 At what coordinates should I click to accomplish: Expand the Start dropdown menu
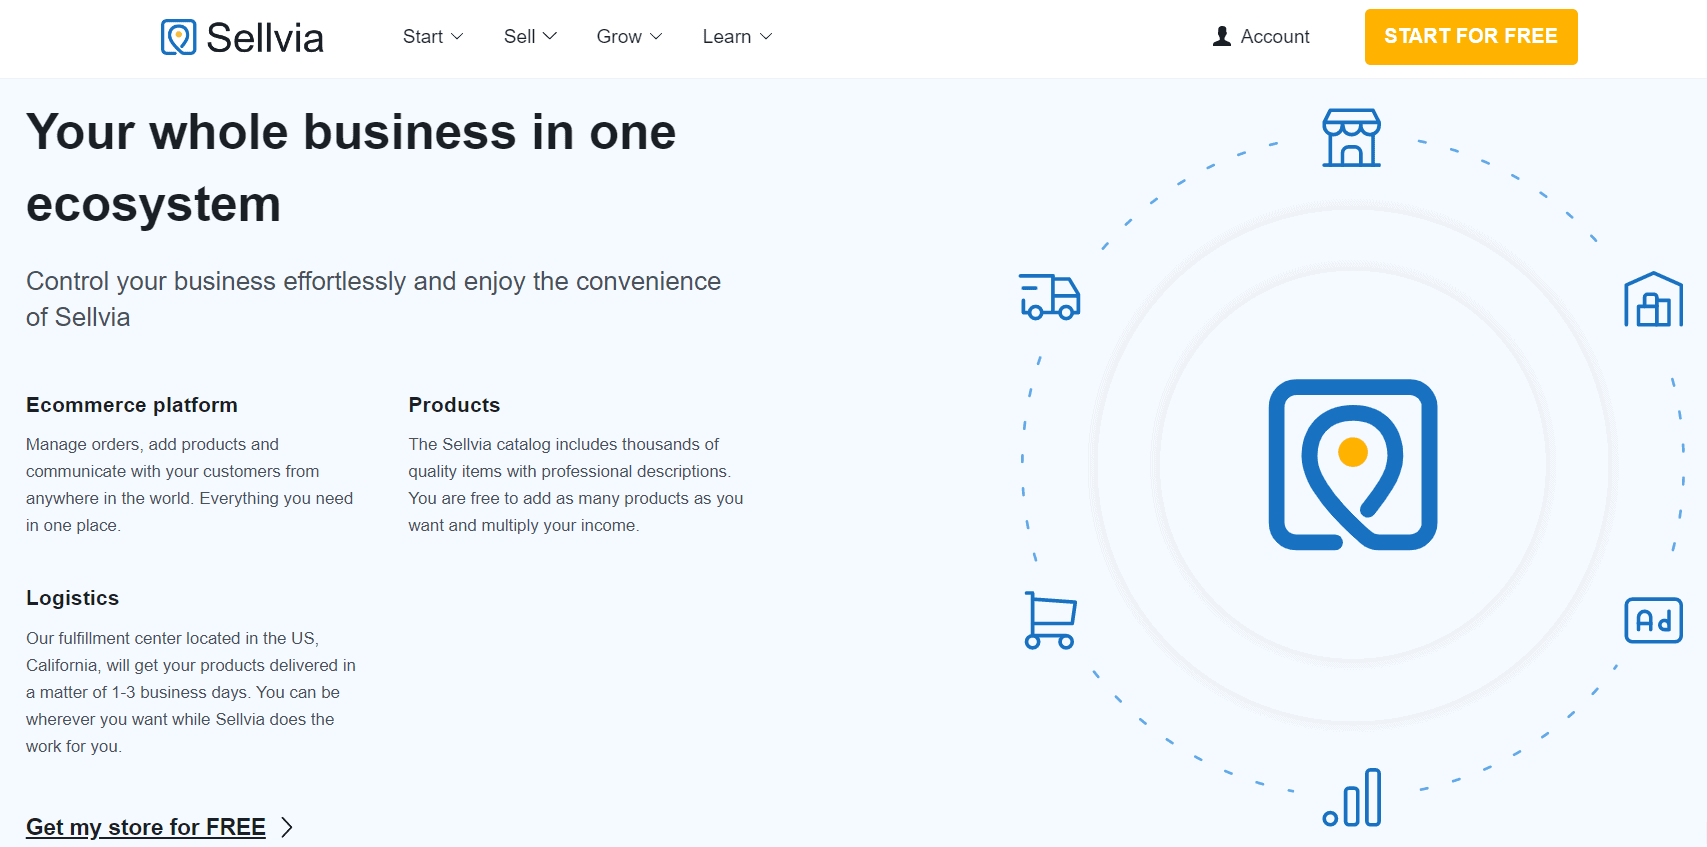click(432, 37)
